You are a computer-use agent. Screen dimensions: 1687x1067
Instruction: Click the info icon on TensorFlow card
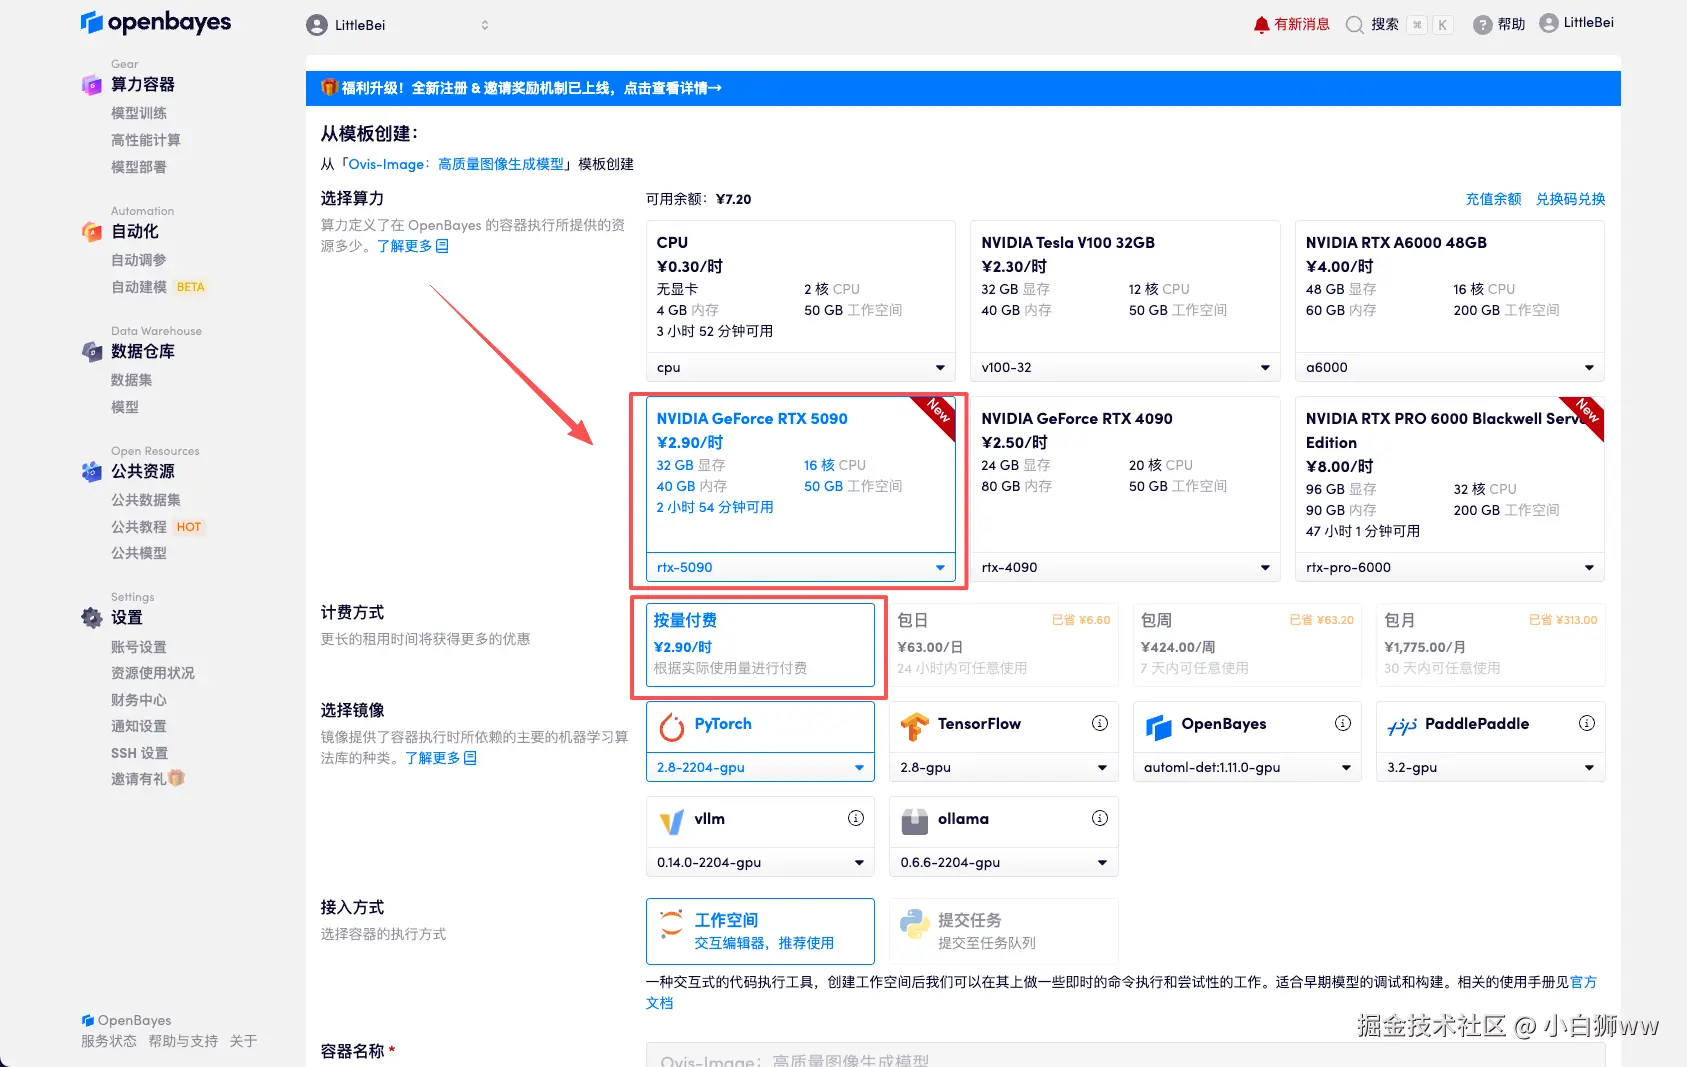1100,723
